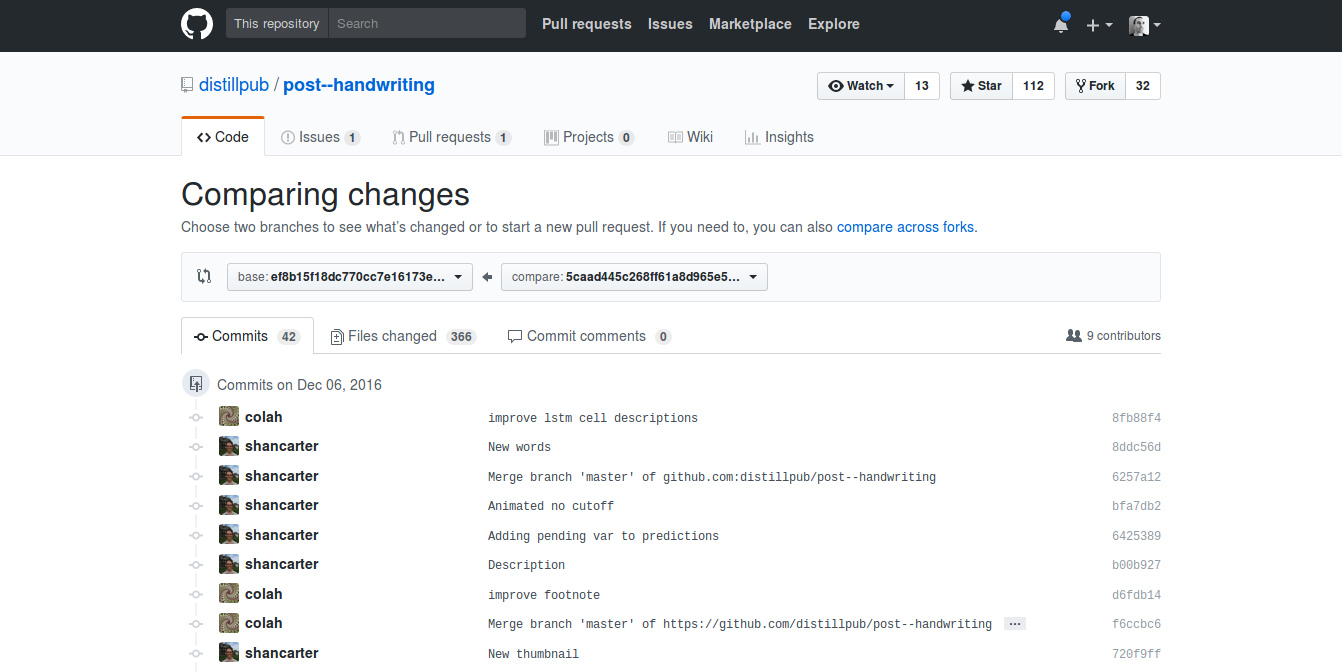
Task: Open commit hash 8fb88f4
Action: coord(1136,418)
